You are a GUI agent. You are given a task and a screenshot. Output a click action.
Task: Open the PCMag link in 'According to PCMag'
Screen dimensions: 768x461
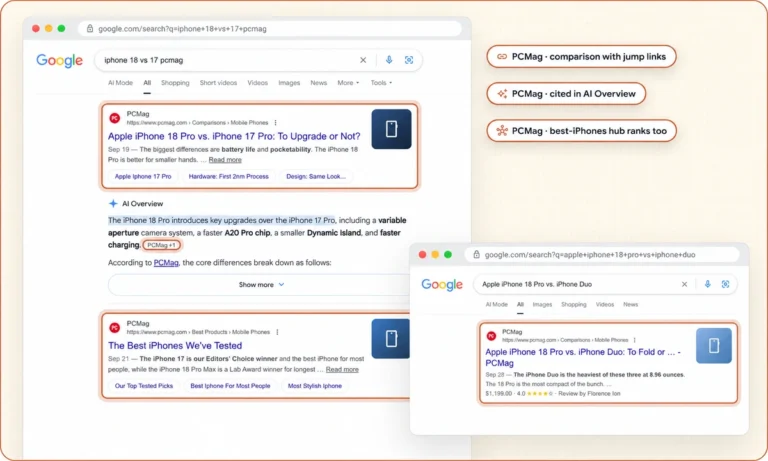pyautogui.click(x=166, y=263)
